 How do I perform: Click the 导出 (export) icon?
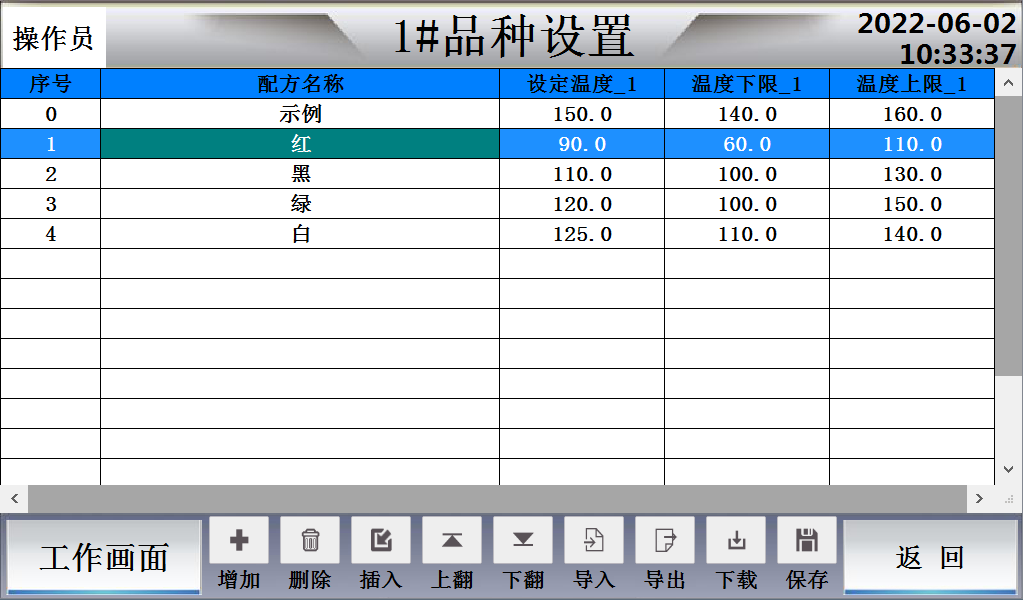664,541
